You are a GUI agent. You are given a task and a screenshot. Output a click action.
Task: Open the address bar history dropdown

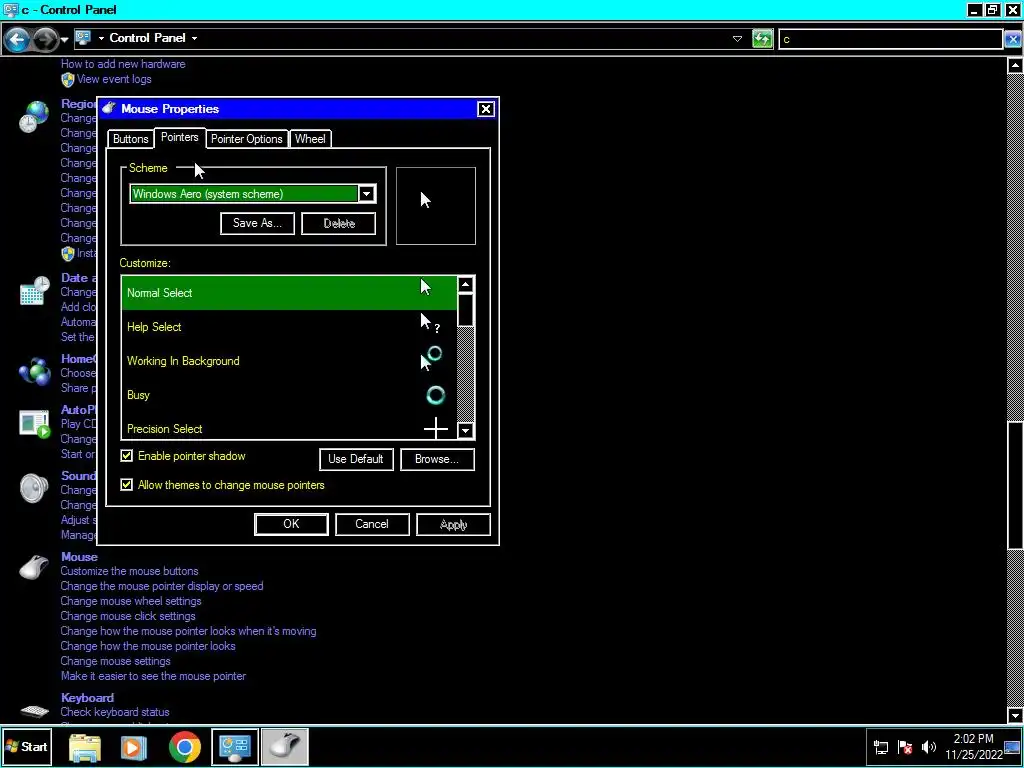737,39
